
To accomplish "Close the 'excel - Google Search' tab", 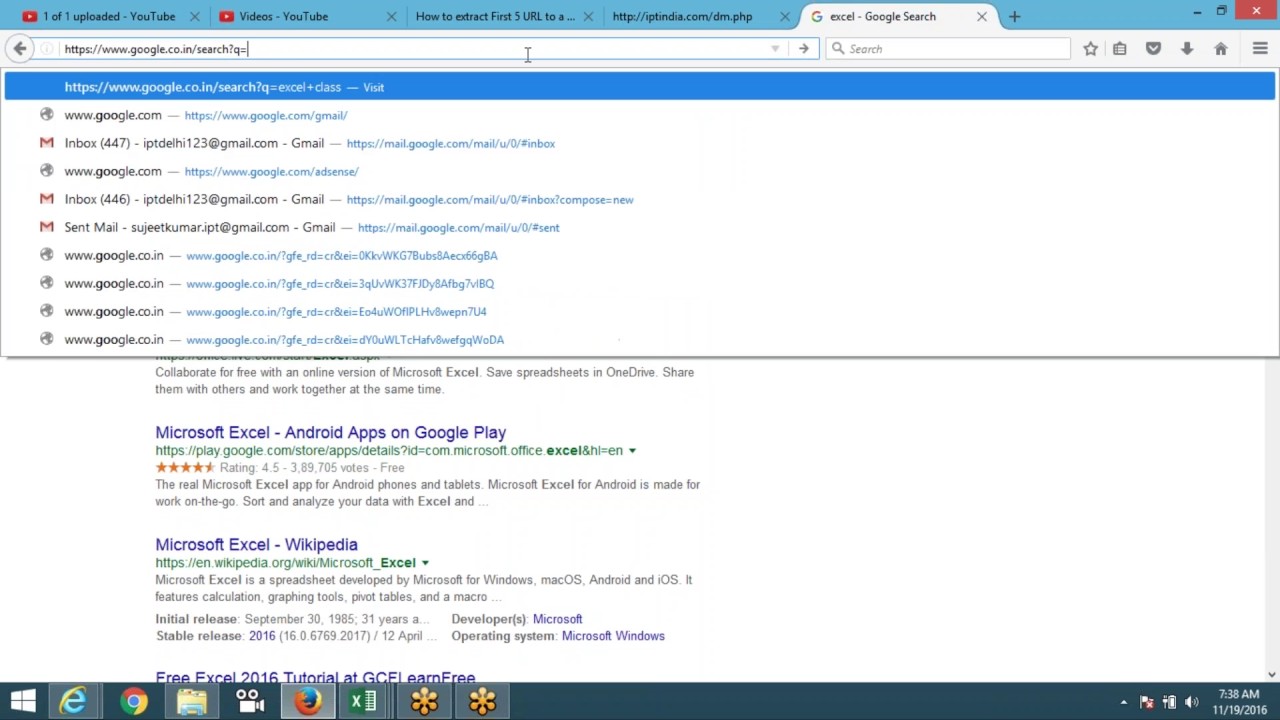I will (982, 16).
